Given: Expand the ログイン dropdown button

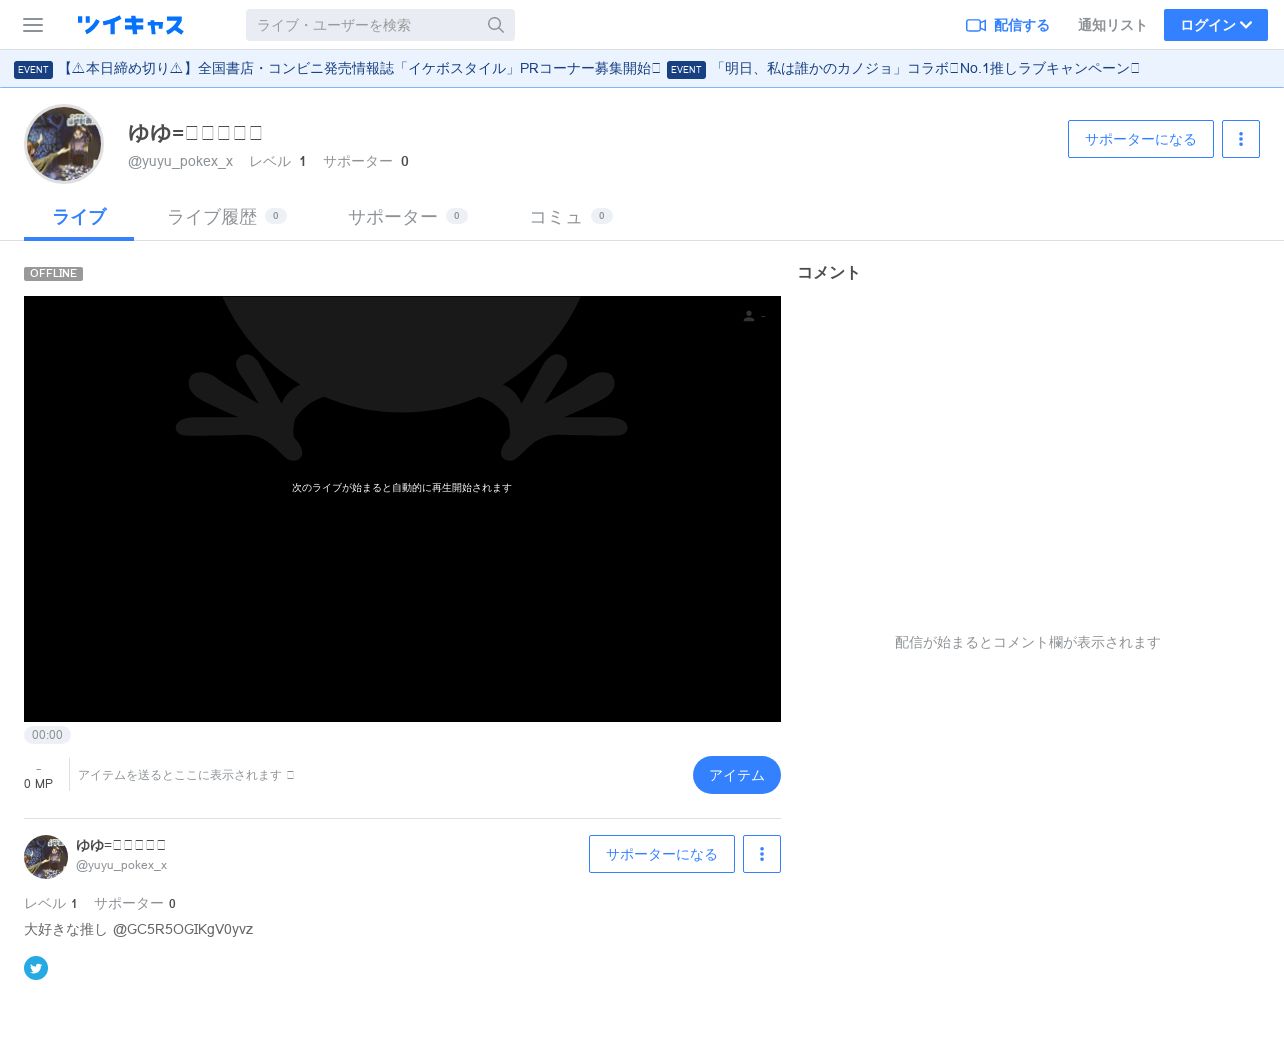Looking at the screenshot, I should [x=1216, y=25].
